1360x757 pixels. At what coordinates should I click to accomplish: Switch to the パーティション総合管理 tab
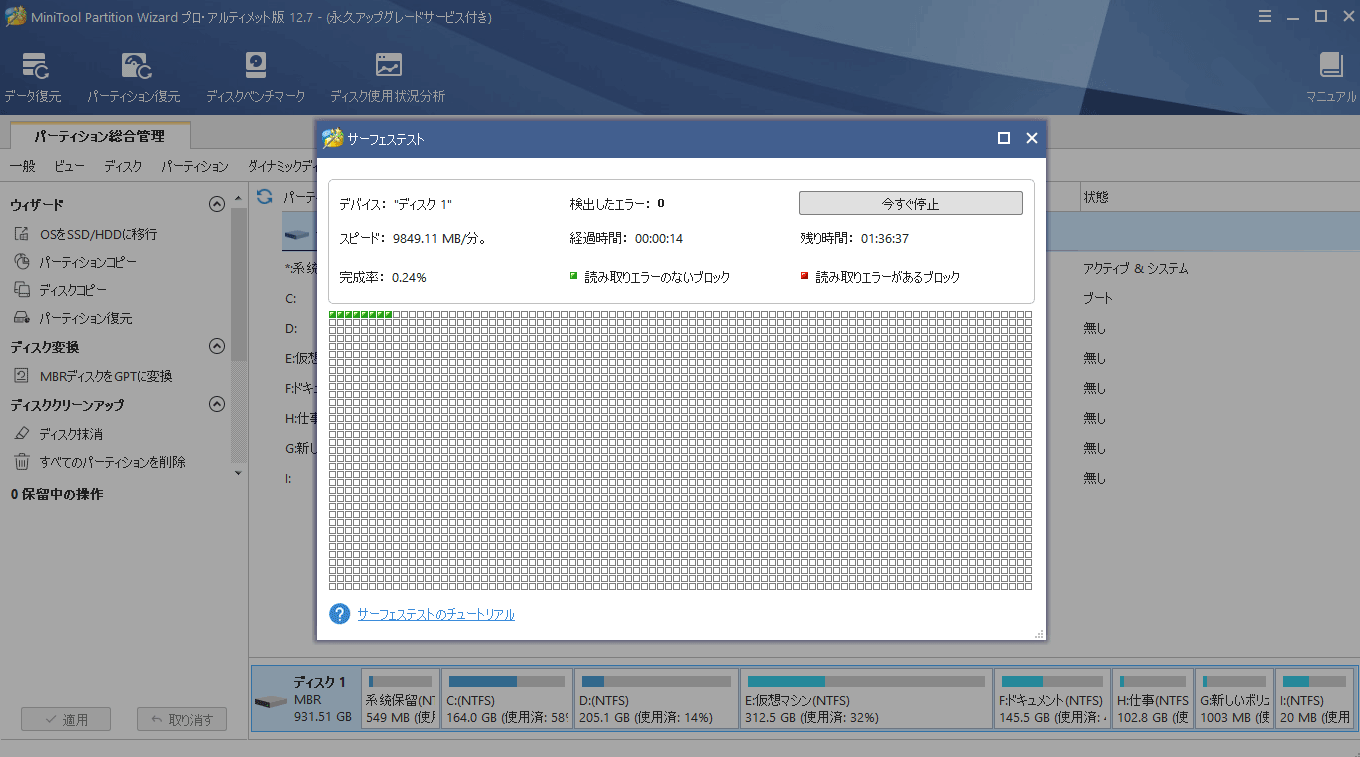(99, 134)
